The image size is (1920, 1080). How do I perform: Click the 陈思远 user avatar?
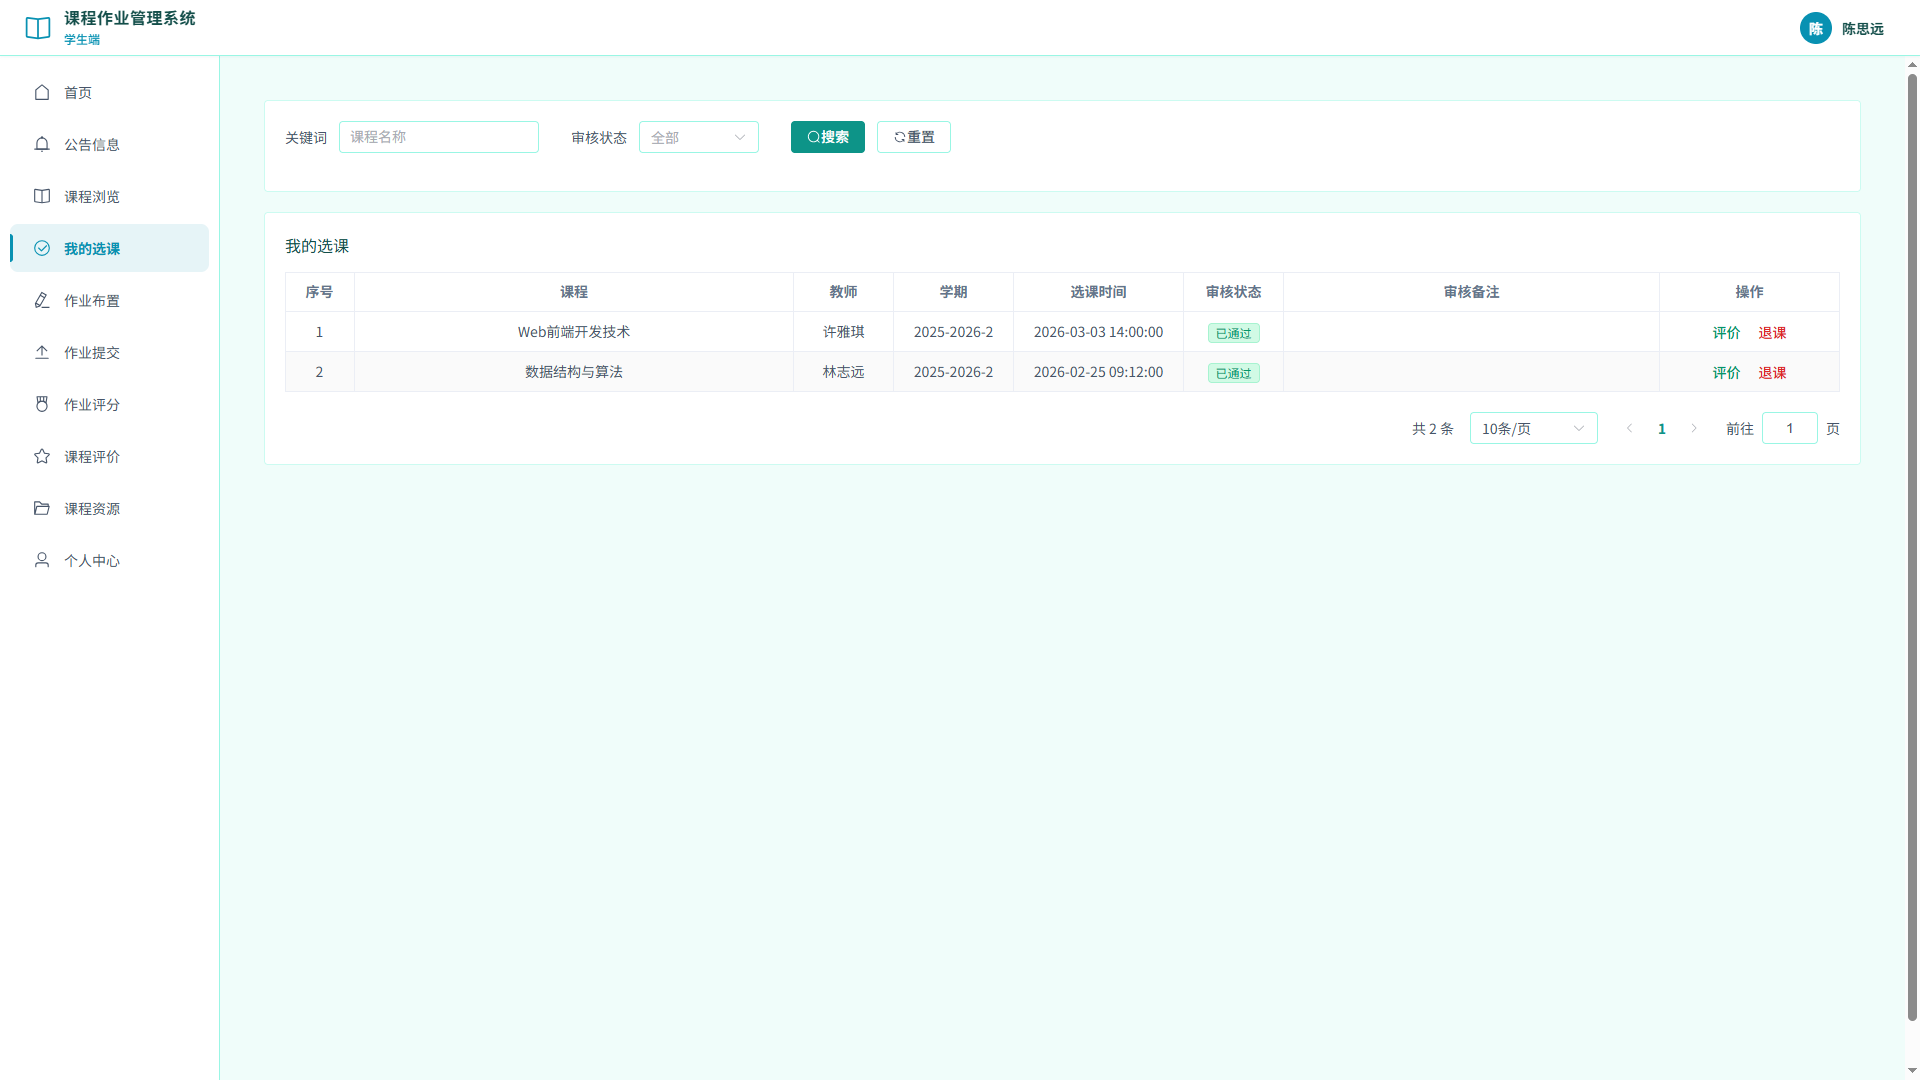point(1816,28)
